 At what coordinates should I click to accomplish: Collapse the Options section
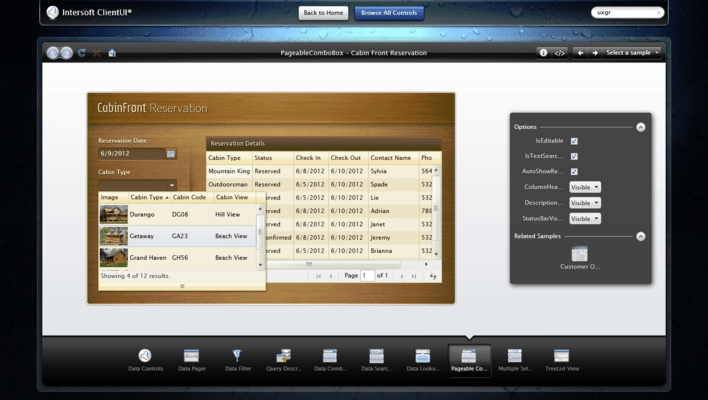point(641,127)
